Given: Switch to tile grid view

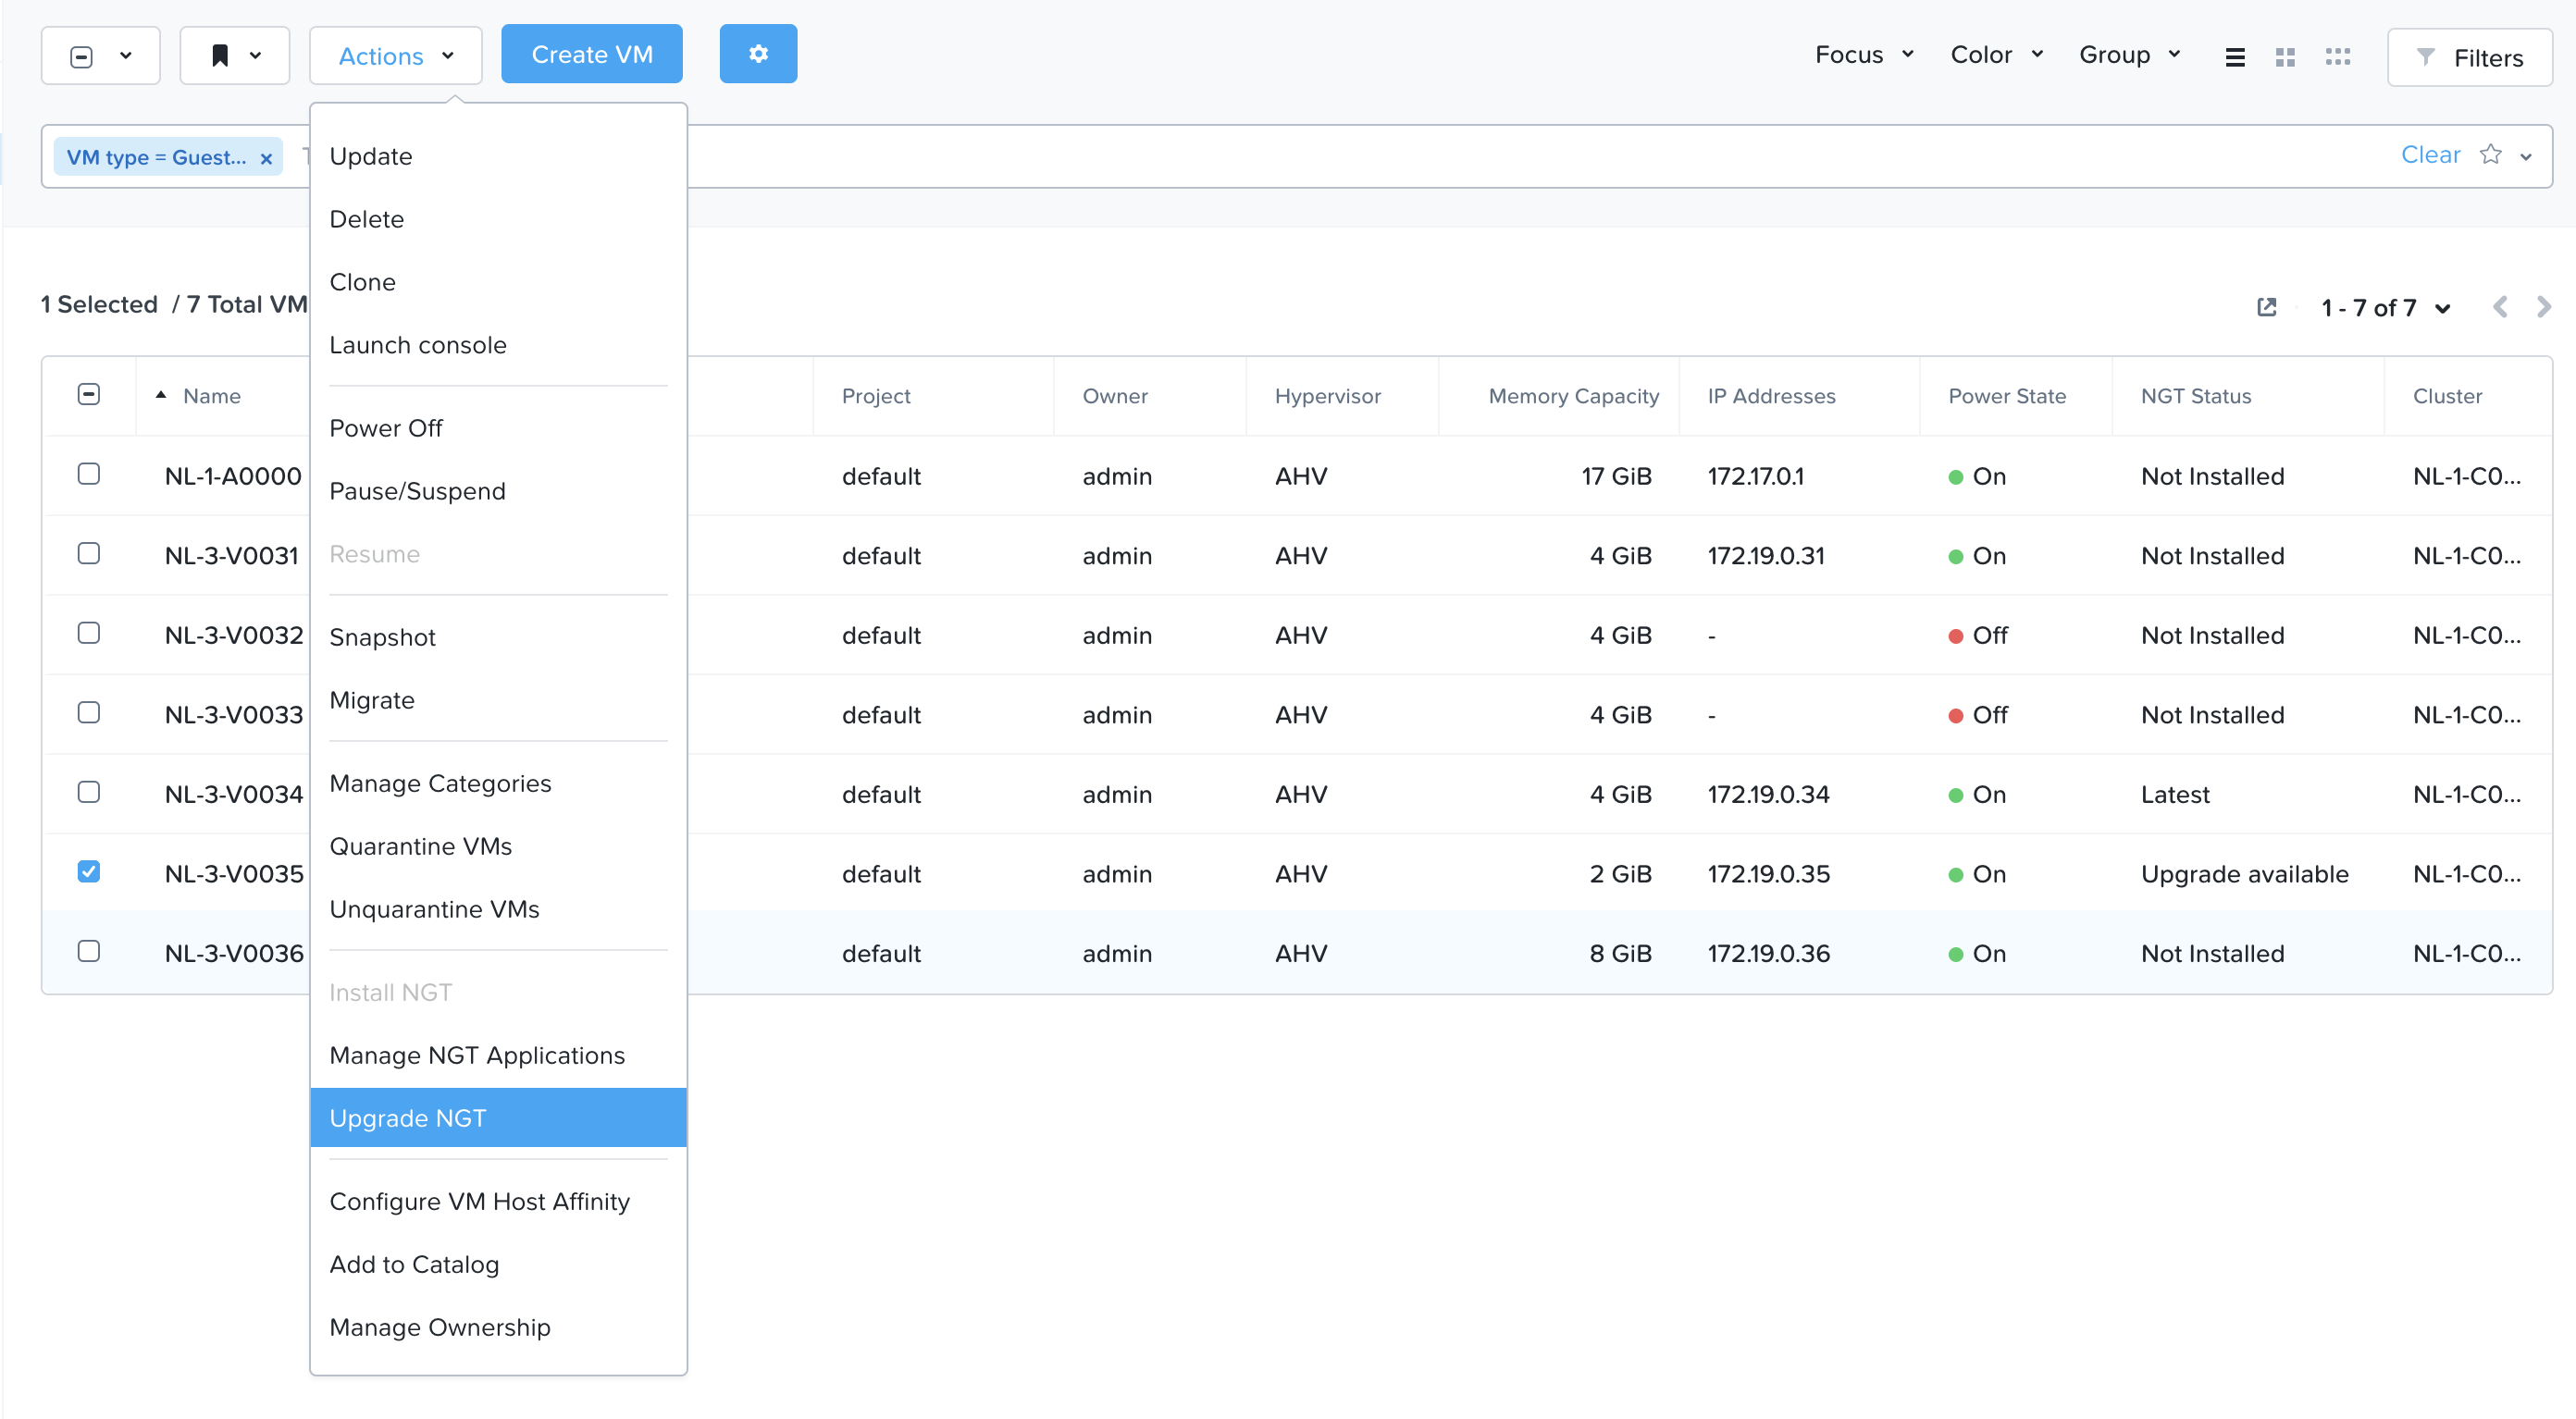Looking at the screenshot, I should [2285, 57].
